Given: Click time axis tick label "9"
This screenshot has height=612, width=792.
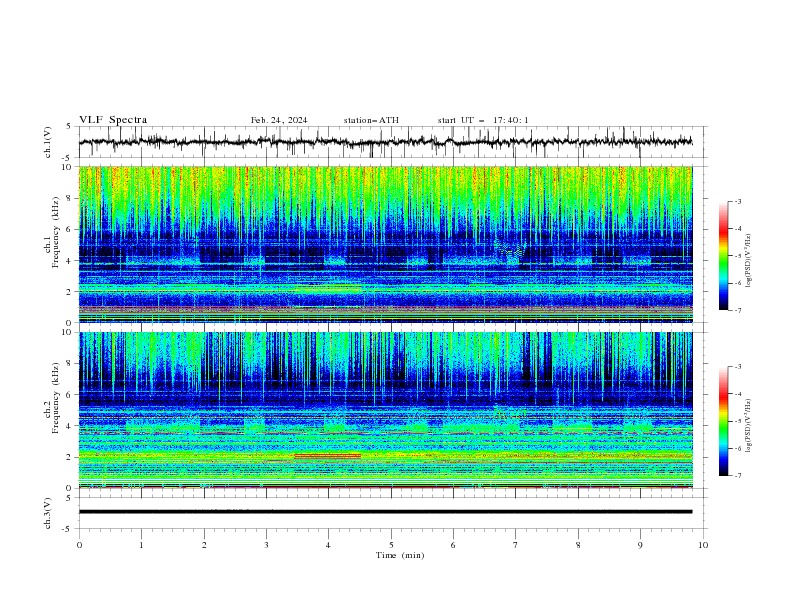Looking at the screenshot, I should coord(640,545).
